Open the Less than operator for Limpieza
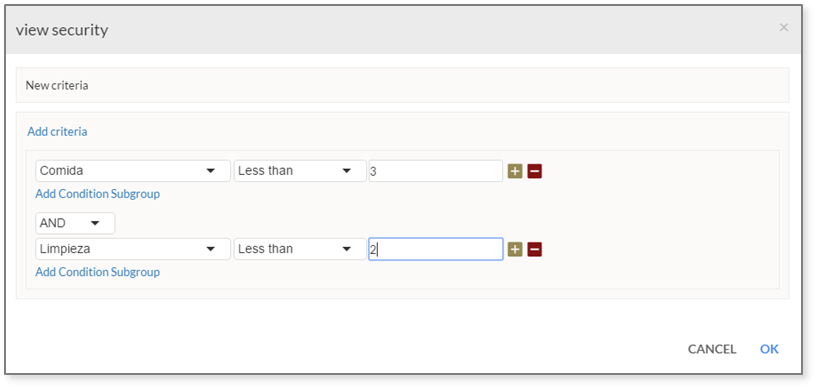Image resolution: width=816 pixels, height=388 pixels. point(300,249)
